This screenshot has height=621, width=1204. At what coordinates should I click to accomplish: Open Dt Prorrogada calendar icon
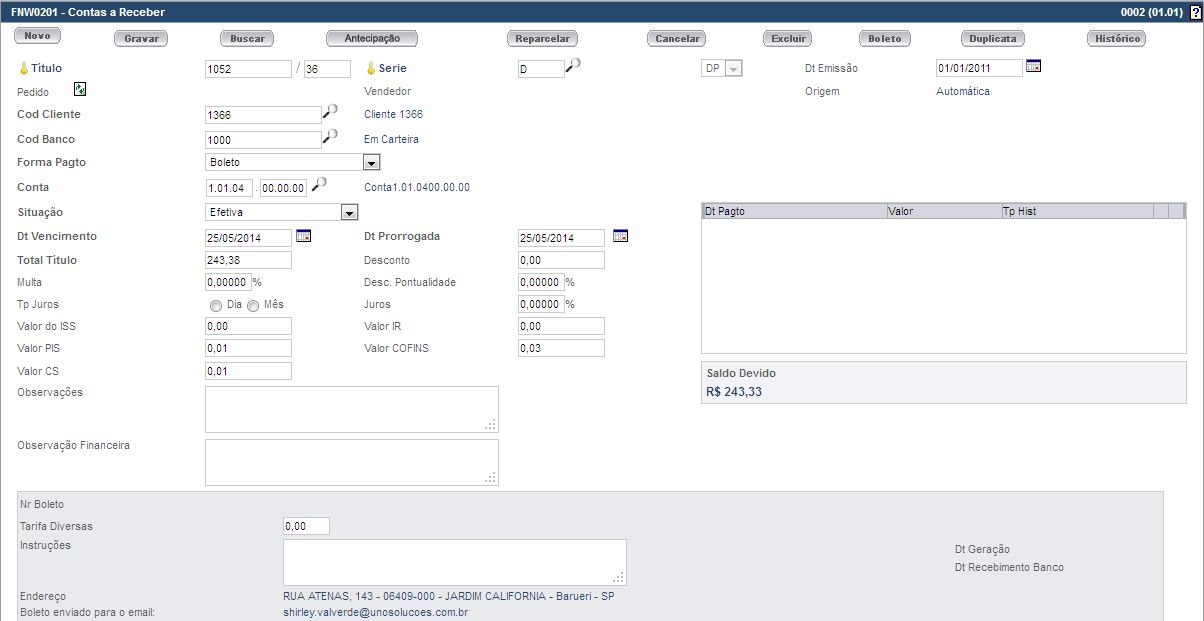620,236
